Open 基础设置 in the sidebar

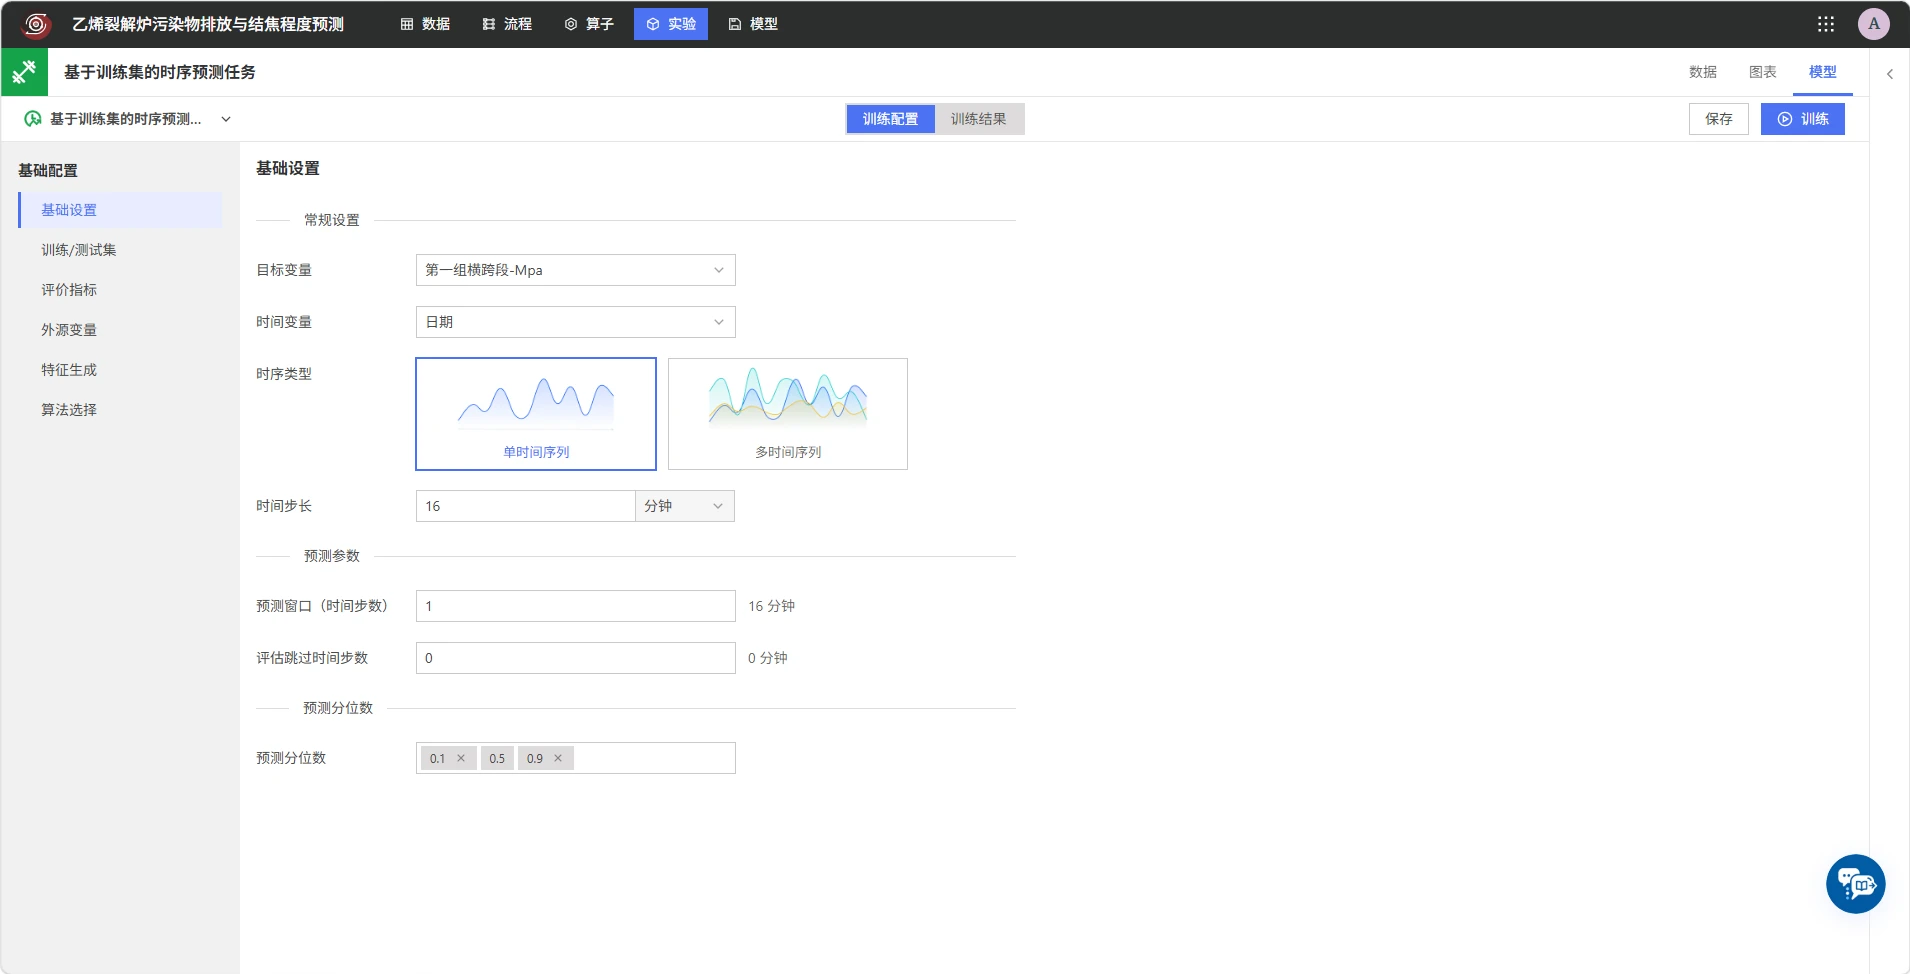(120, 210)
